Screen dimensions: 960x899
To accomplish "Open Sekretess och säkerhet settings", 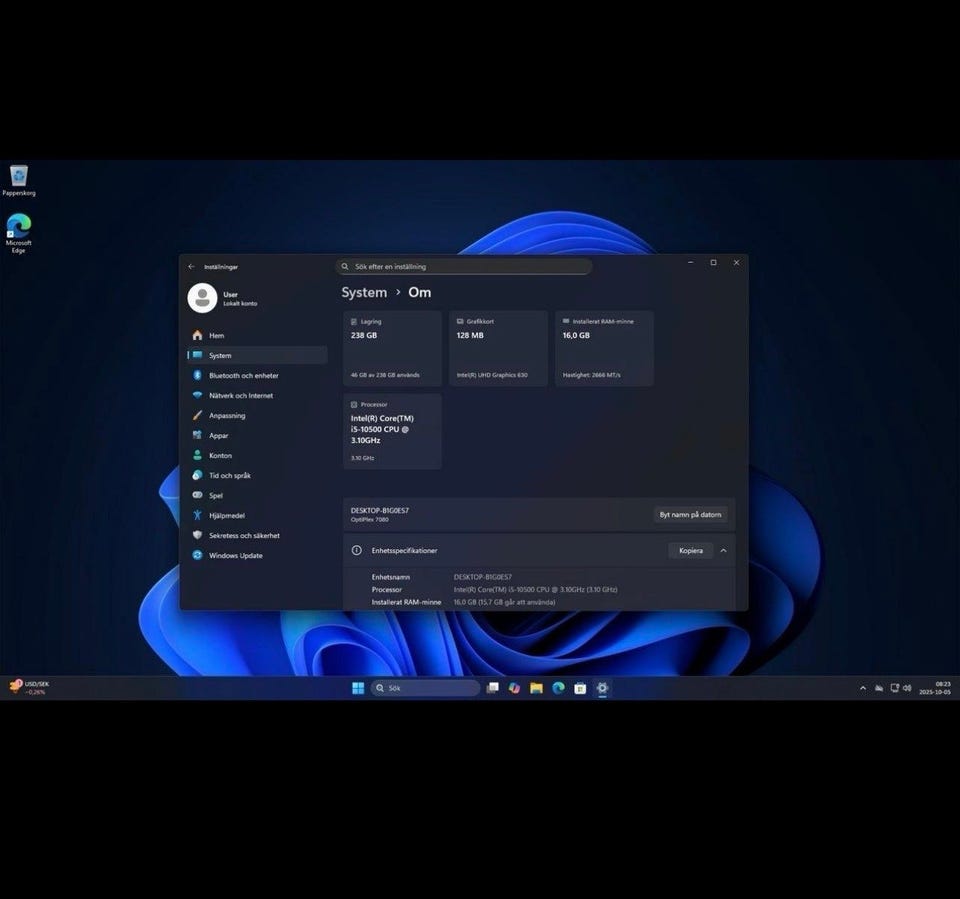I will point(244,536).
